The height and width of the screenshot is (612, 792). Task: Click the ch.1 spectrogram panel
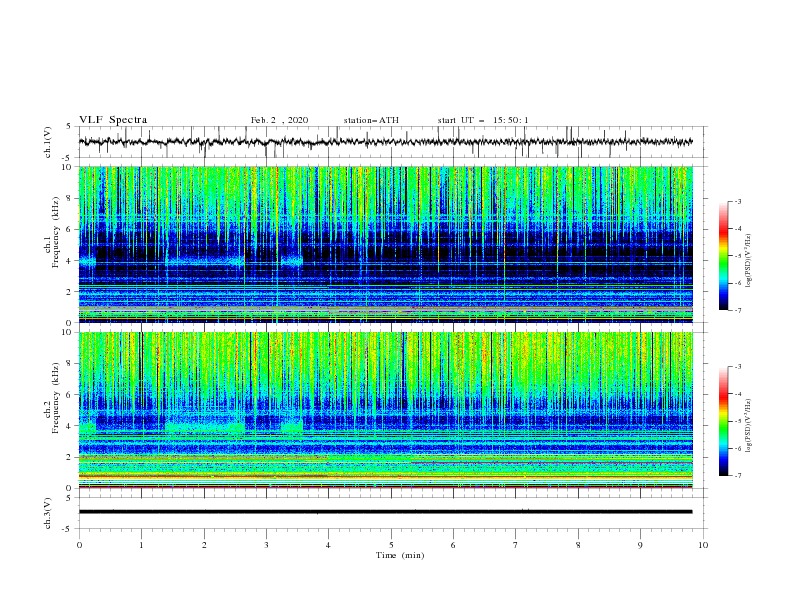coord(386,244)
